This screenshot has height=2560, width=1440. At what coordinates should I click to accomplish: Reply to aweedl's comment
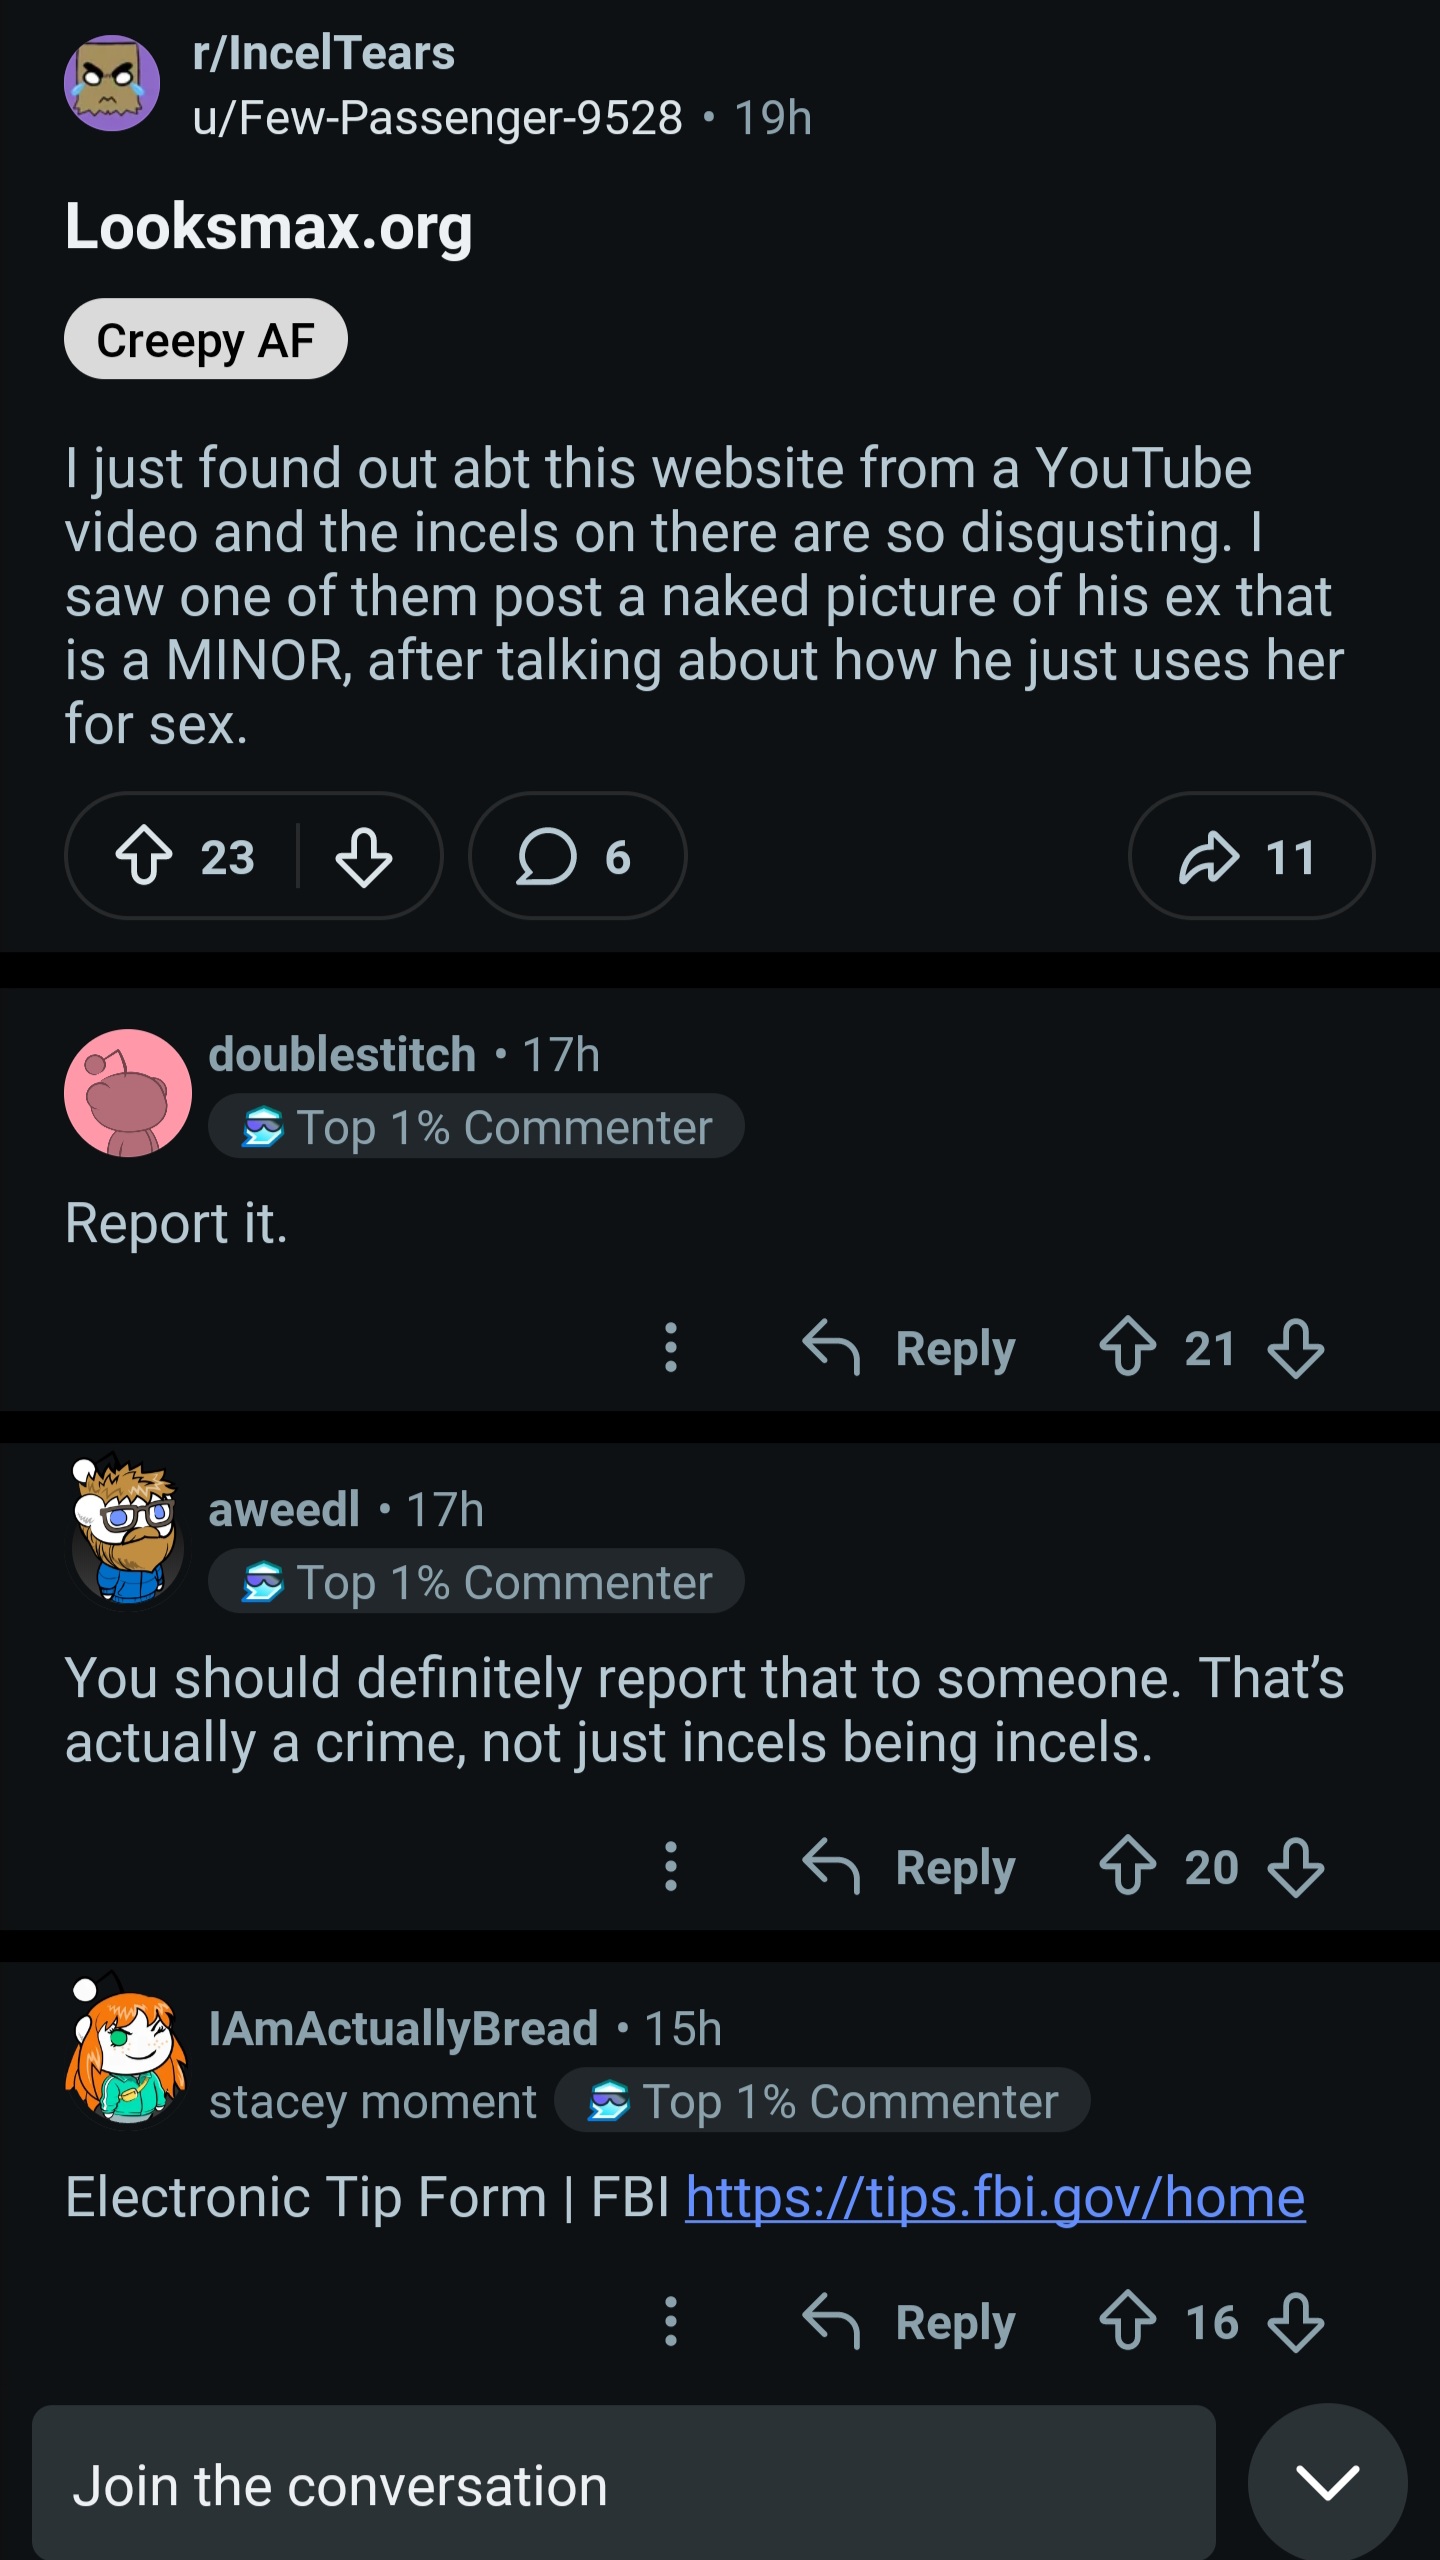coord(910,1866)
